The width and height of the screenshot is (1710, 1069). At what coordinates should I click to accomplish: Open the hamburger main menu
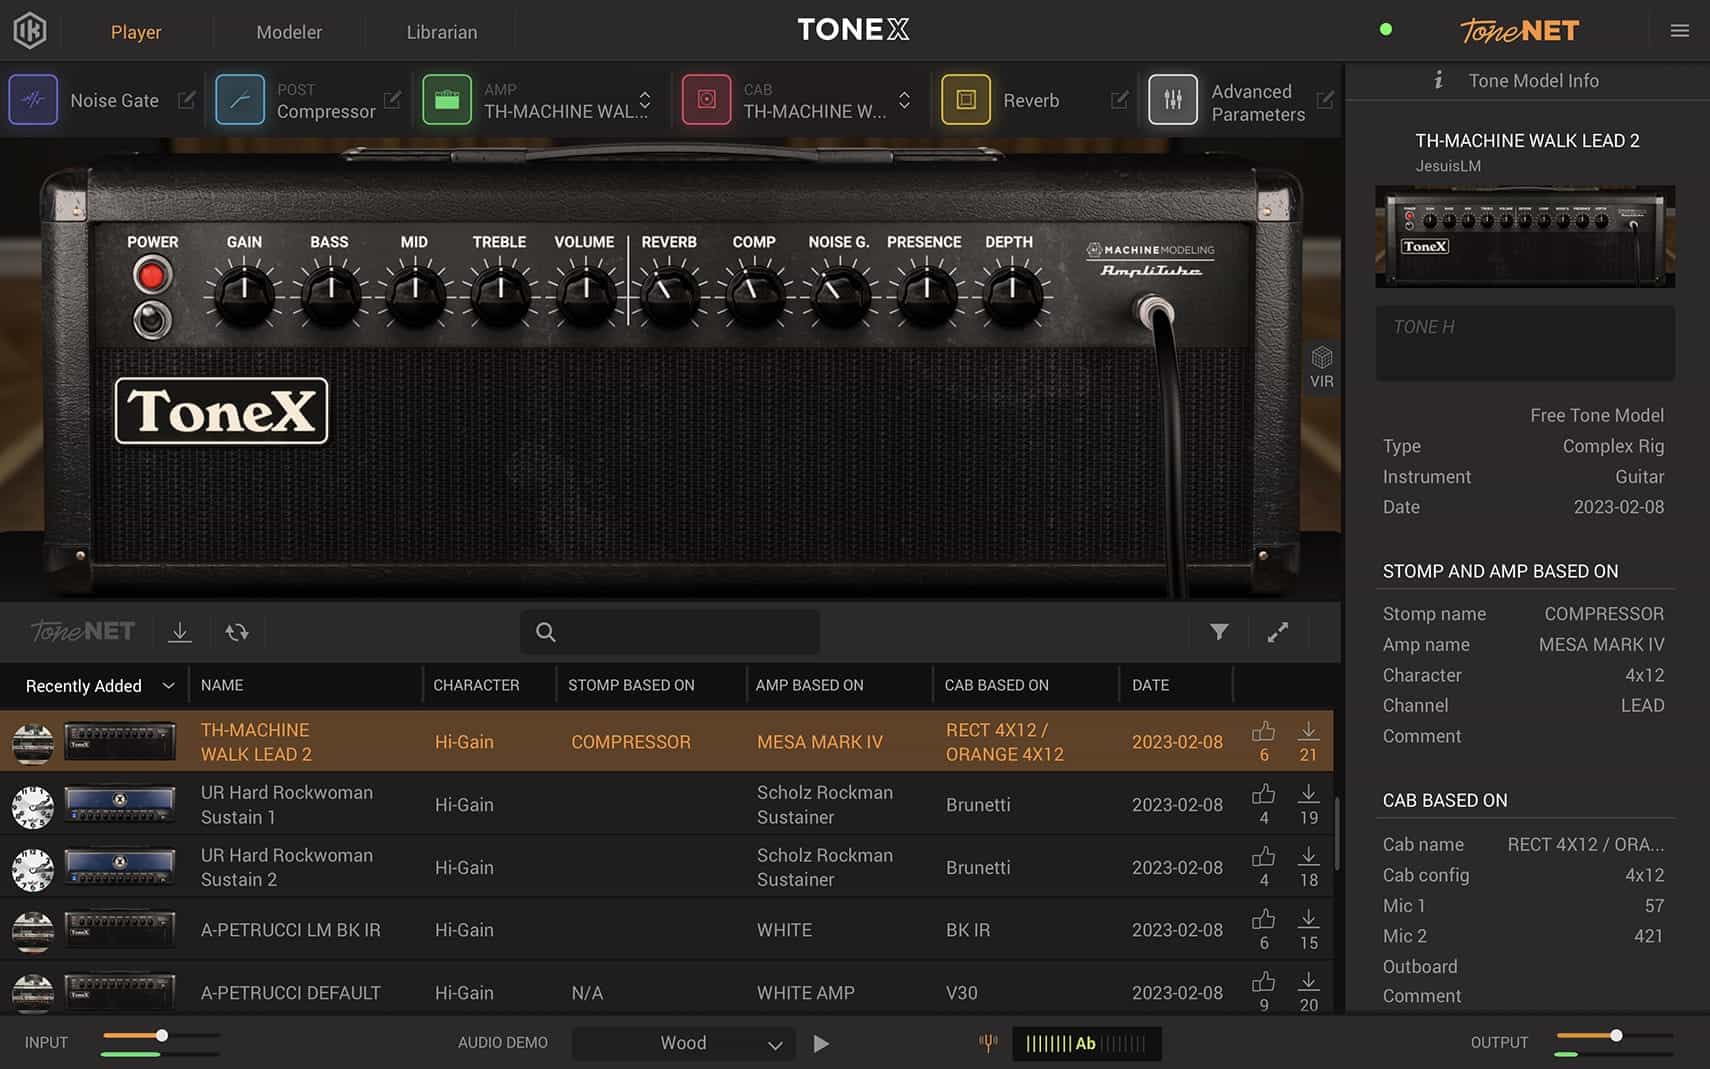click(1680, 31)
